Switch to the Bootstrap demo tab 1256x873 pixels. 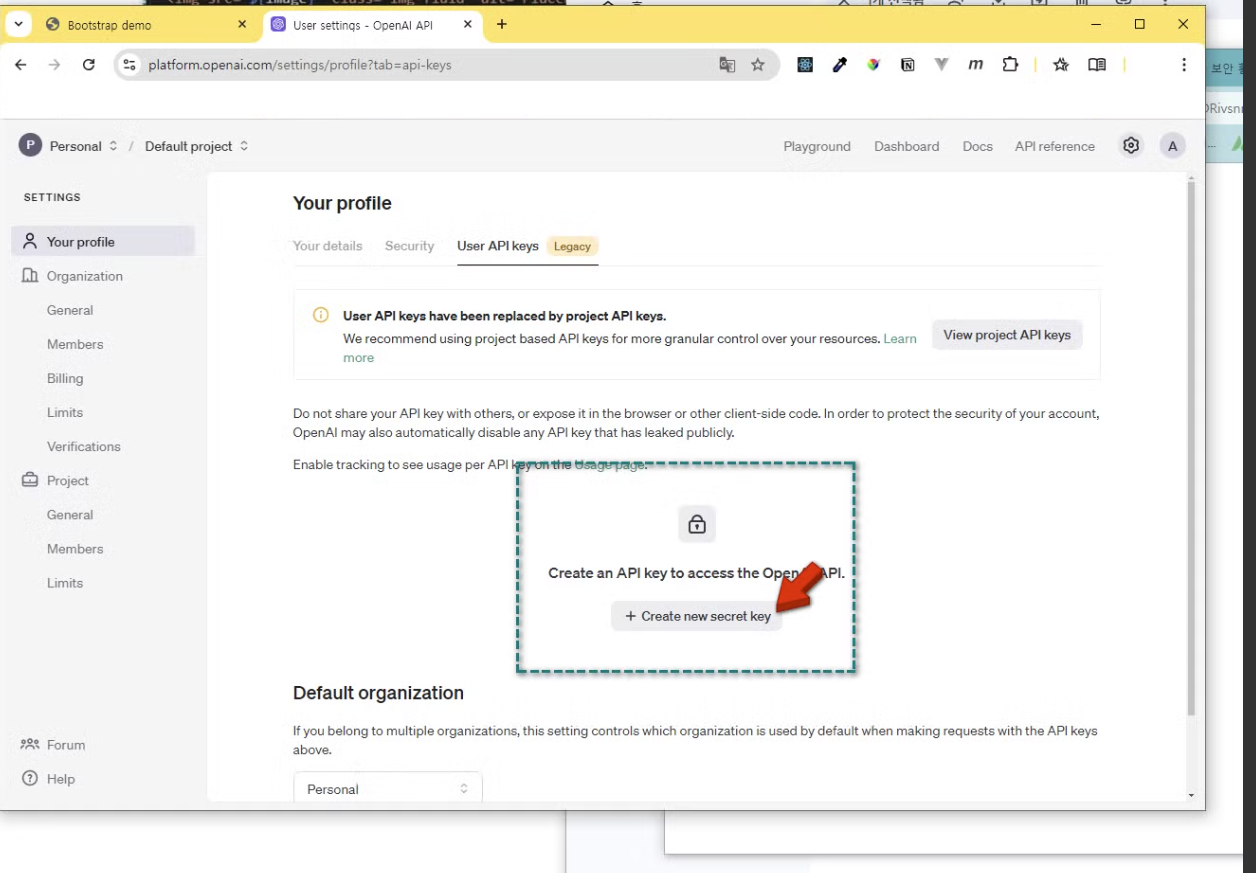[x=145, y=25]
